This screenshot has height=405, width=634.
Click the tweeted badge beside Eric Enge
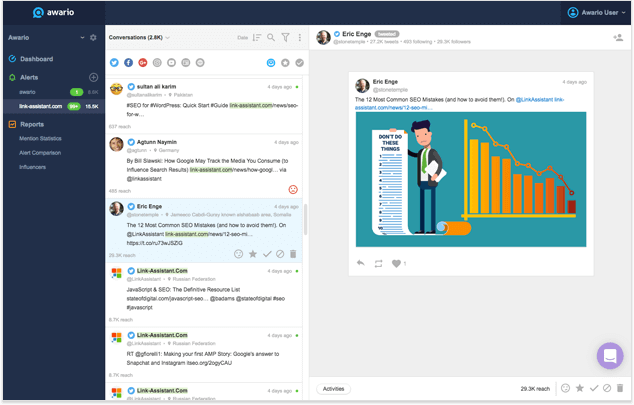click(387, 34)
